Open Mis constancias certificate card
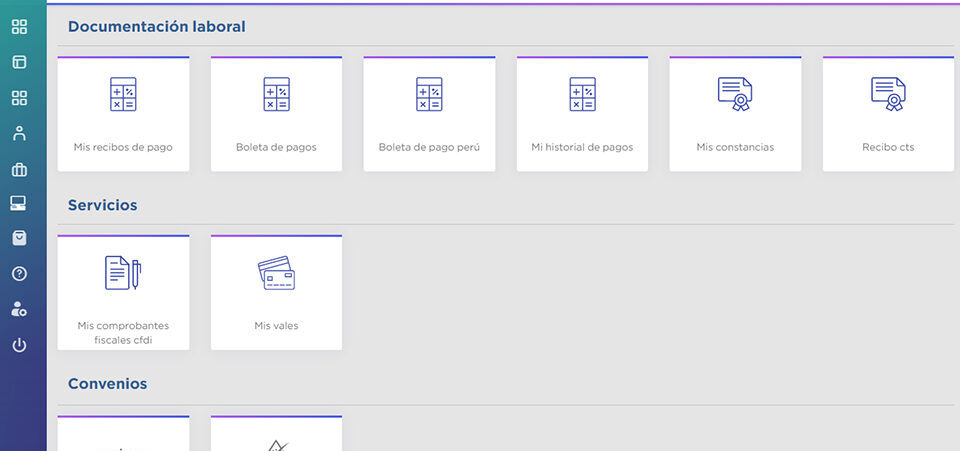The image size is (960, 451). pyautogui.click(x=735, y=114)
